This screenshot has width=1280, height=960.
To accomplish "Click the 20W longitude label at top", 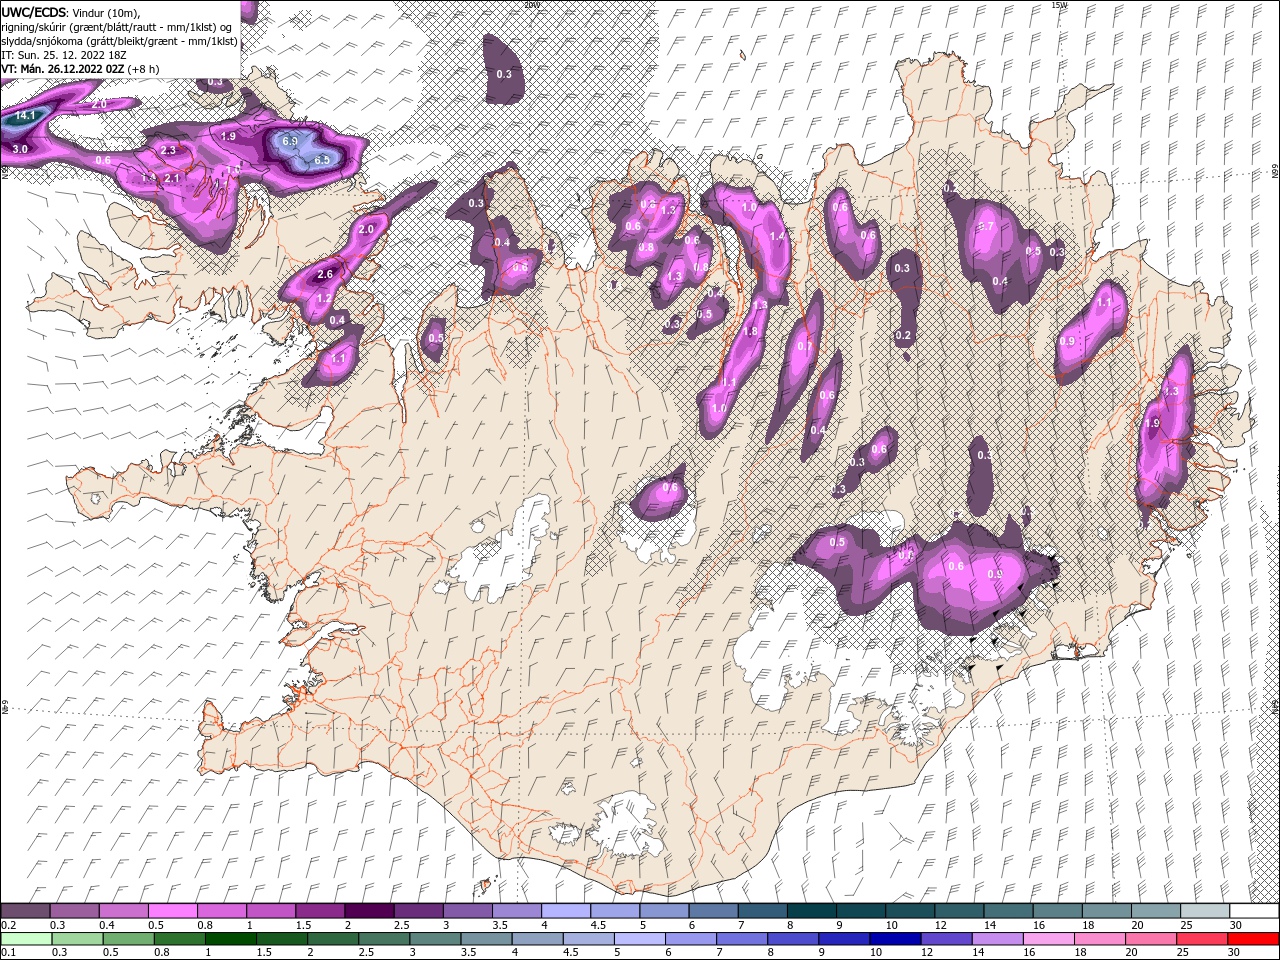I will [x=531, y=5].
